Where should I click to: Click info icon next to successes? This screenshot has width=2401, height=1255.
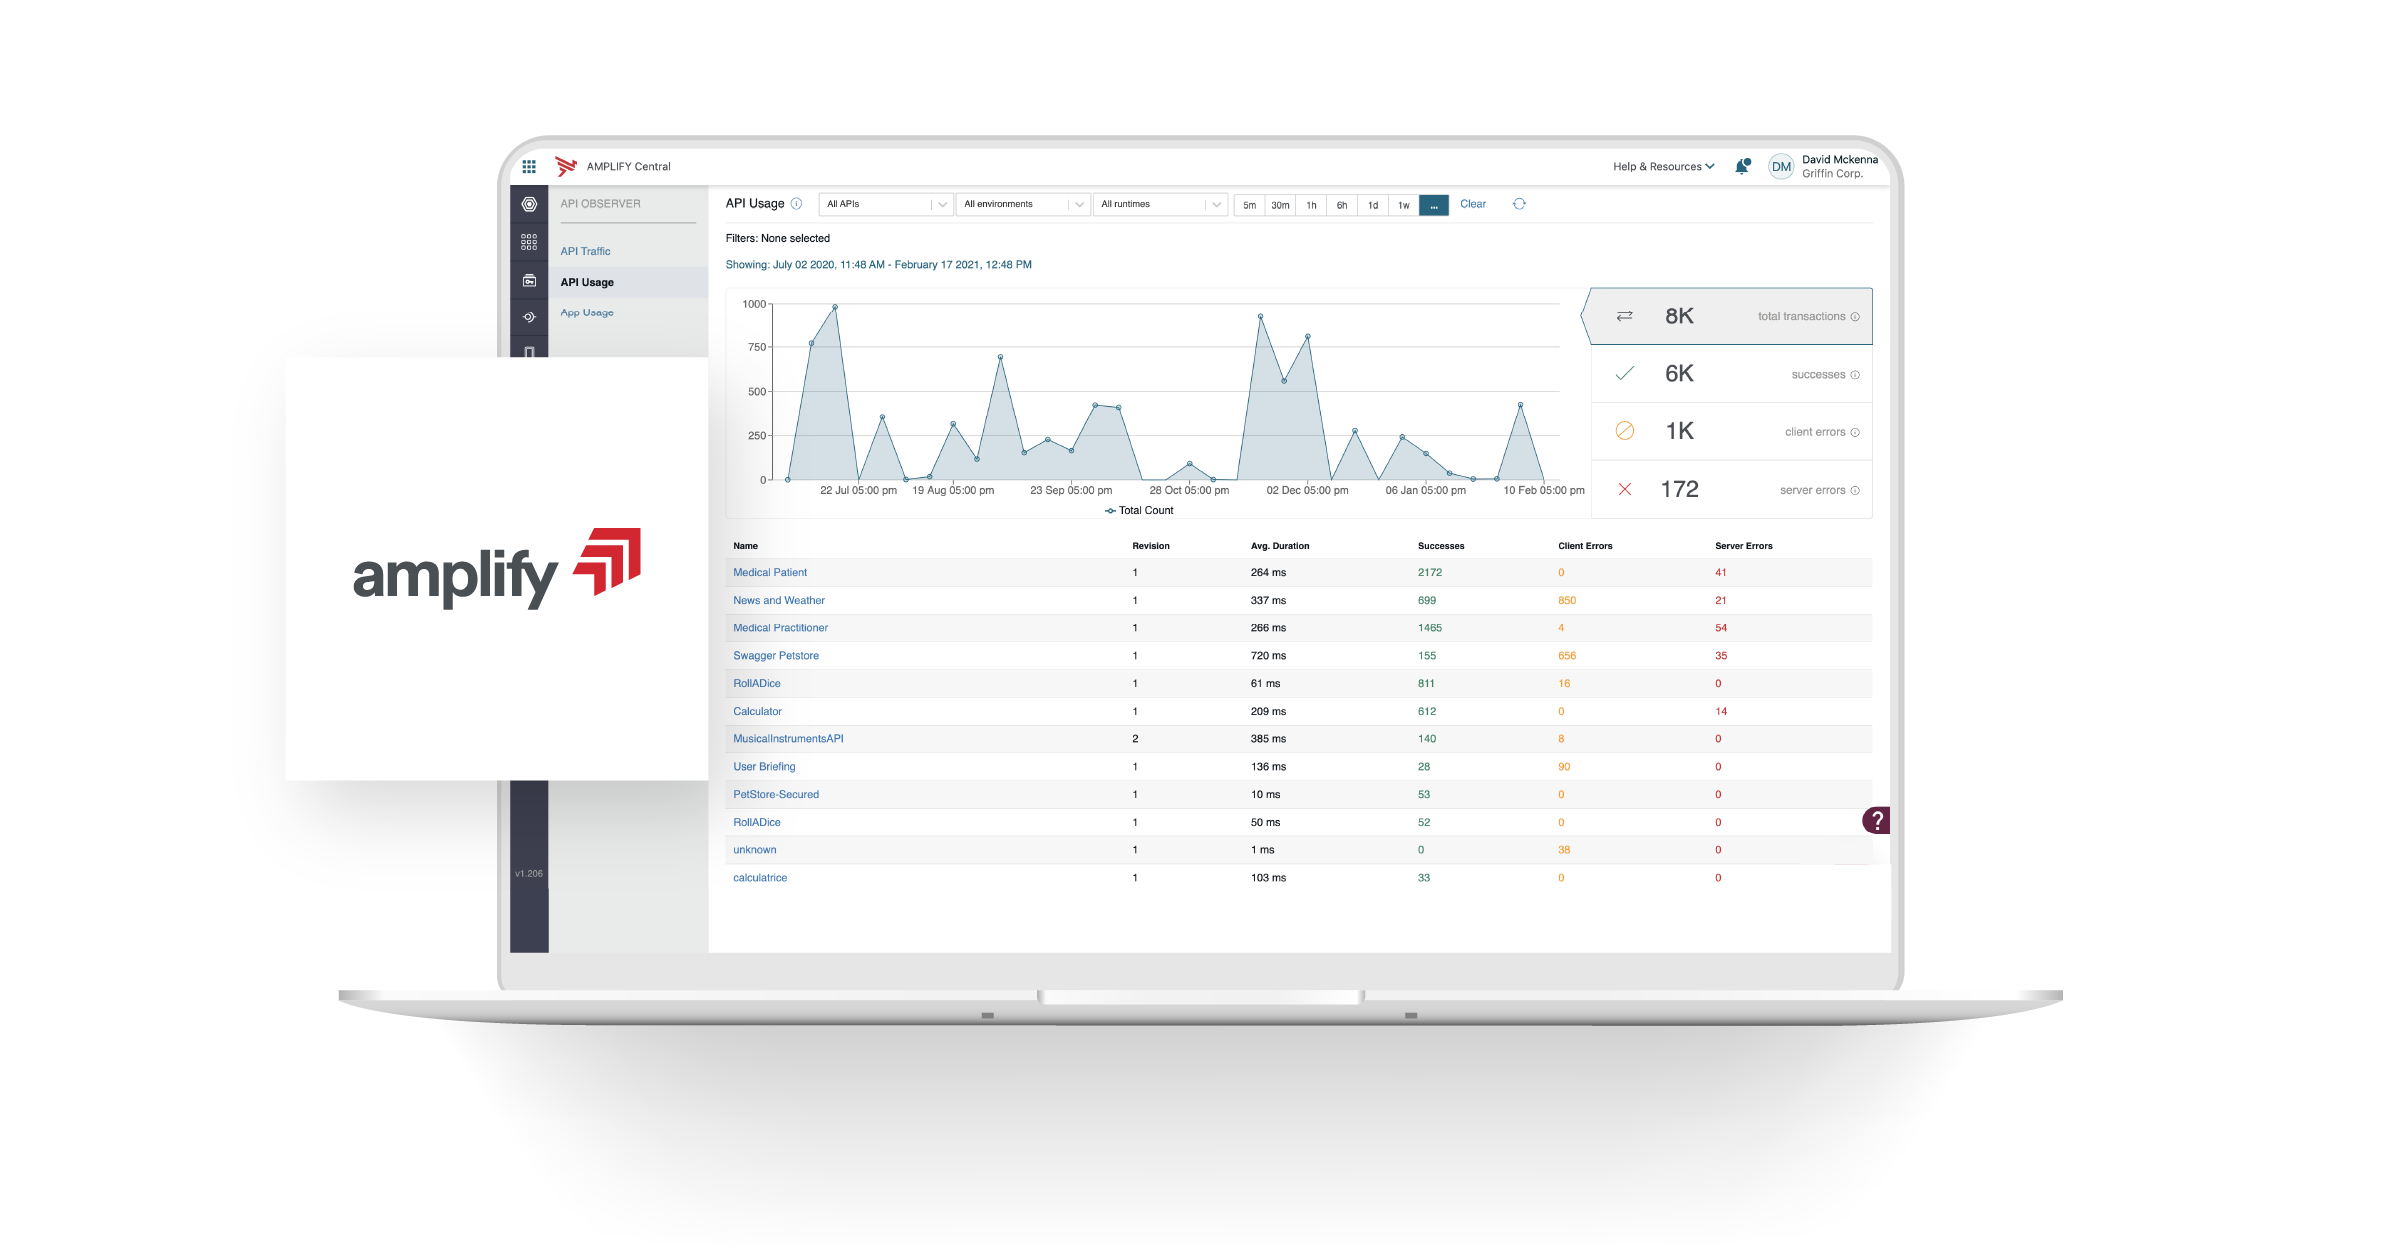(1855, 375)
